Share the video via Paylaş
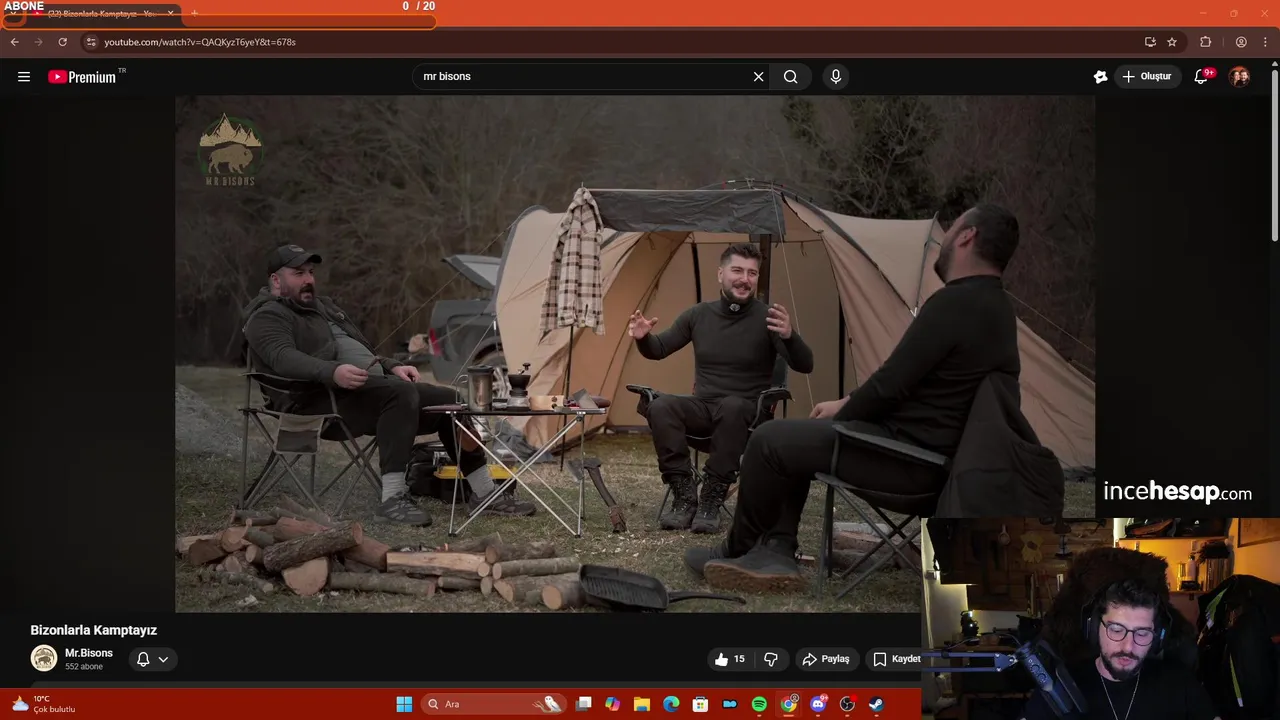Image resolution: width=1280 pixels, height=720 pixels. pos(826,659)
